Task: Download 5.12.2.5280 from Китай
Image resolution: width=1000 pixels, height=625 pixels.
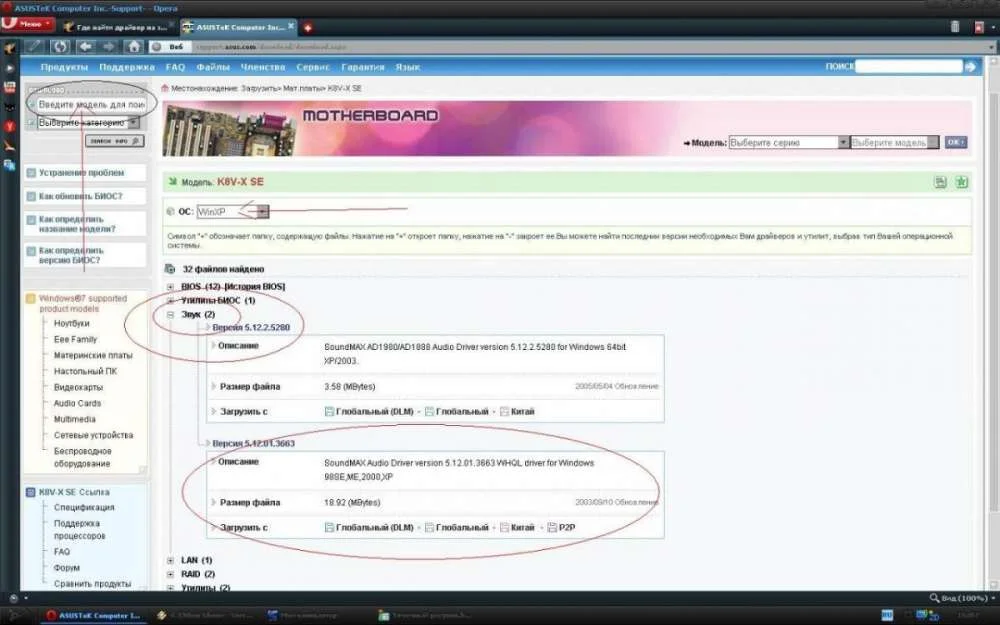Action: [x=517, y=412]
